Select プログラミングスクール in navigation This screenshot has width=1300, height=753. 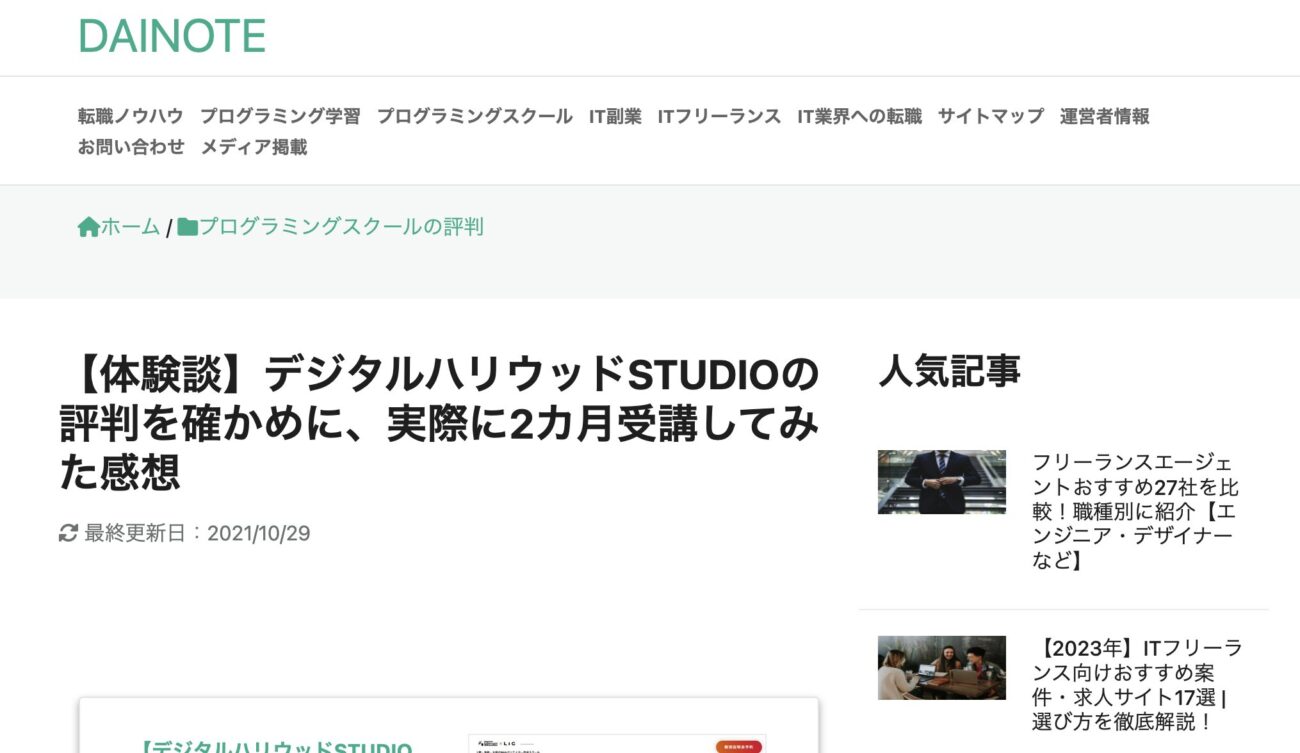tap(474, 116)
